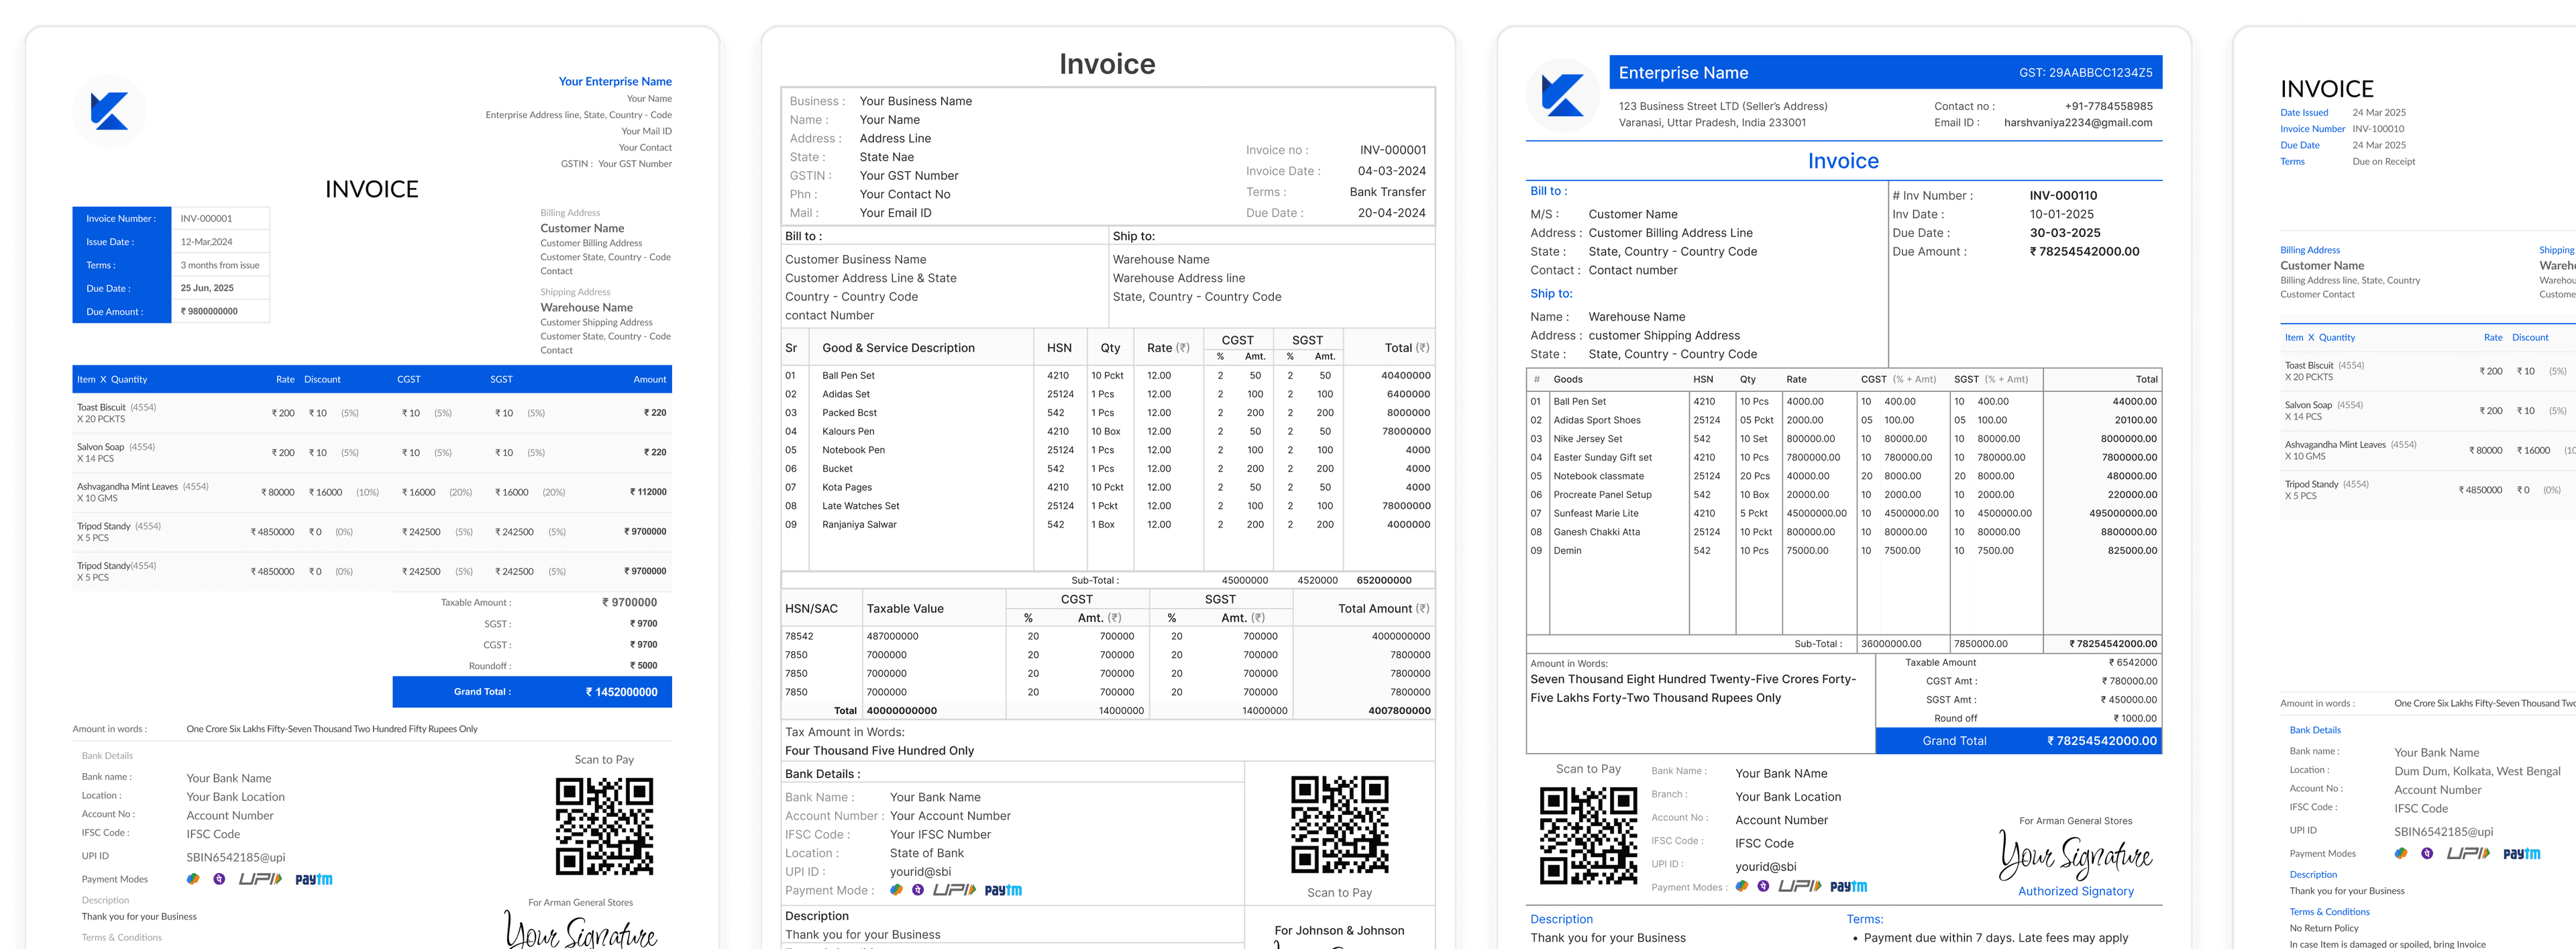The image size is (2576, 949).
Task: Click Paytm logo in Your Enterprise Name invoice
Action: coord(314,879)
